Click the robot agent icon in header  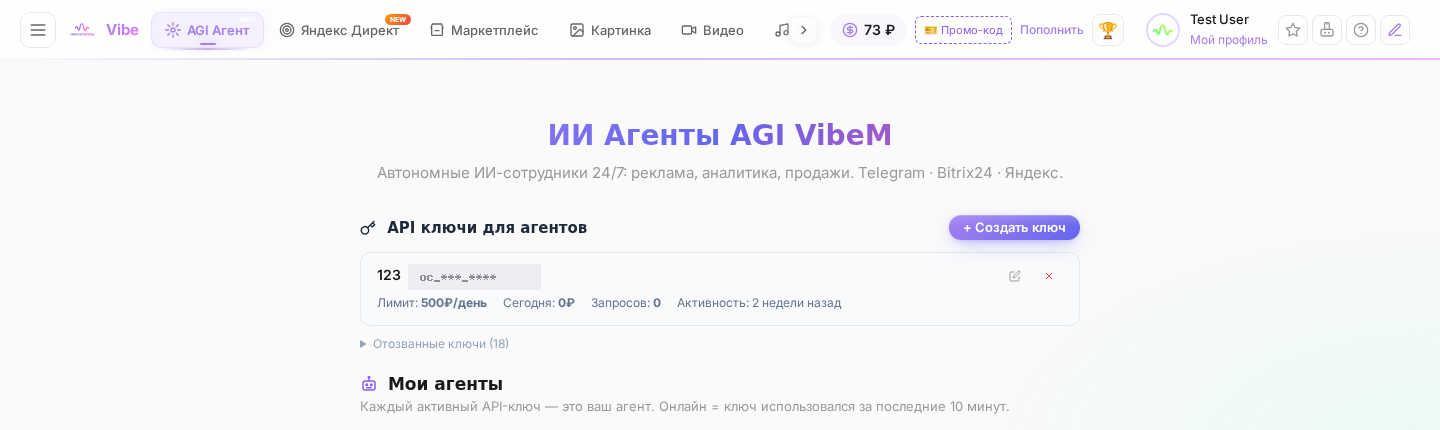click(x=1327, y=30)
